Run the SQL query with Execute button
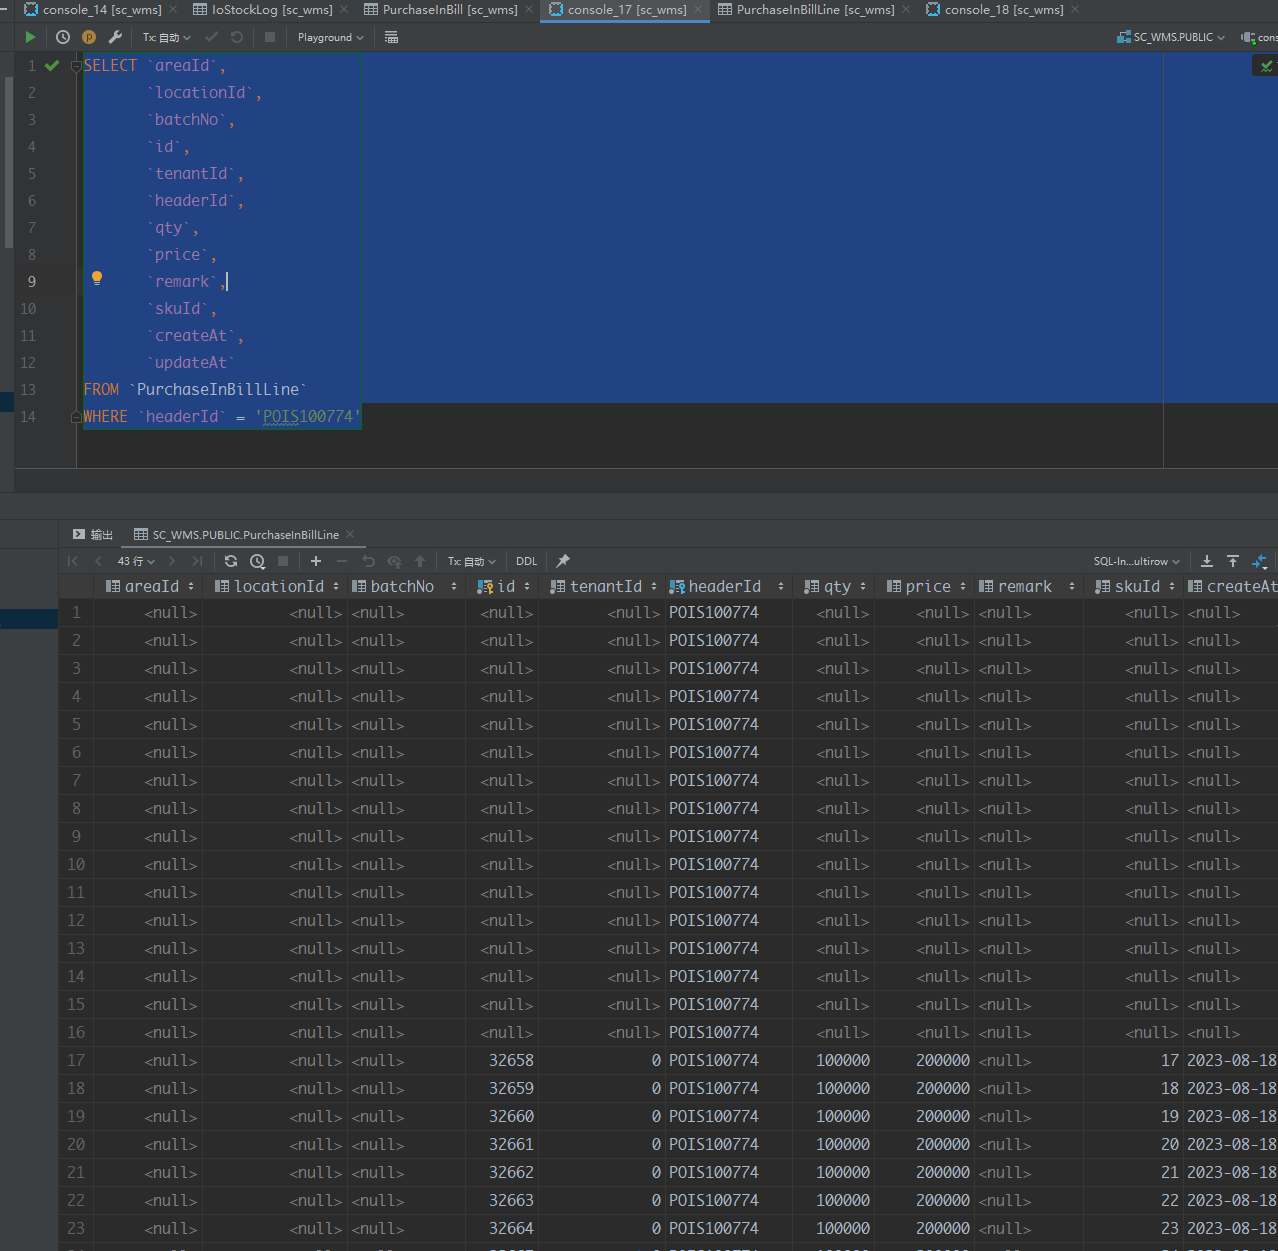This screenshot has height=1251, width=1278. click(x=30, y=37)
